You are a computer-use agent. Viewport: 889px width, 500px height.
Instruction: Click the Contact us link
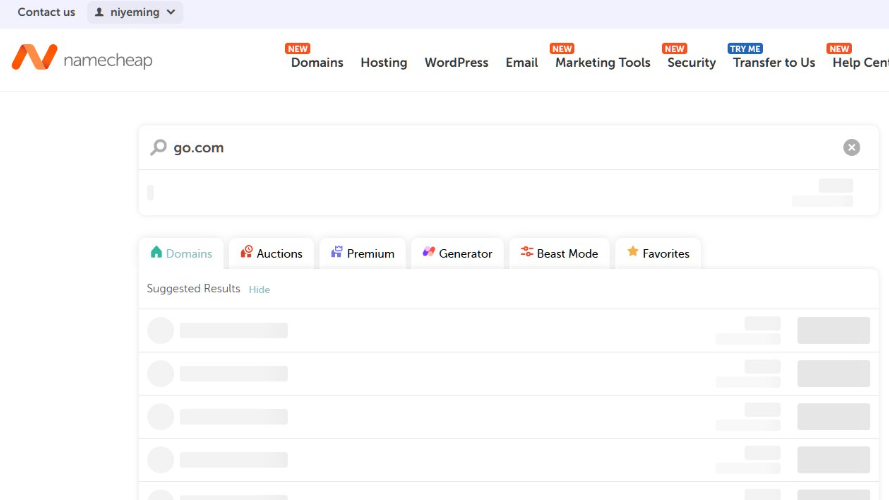tap(46, 12)
